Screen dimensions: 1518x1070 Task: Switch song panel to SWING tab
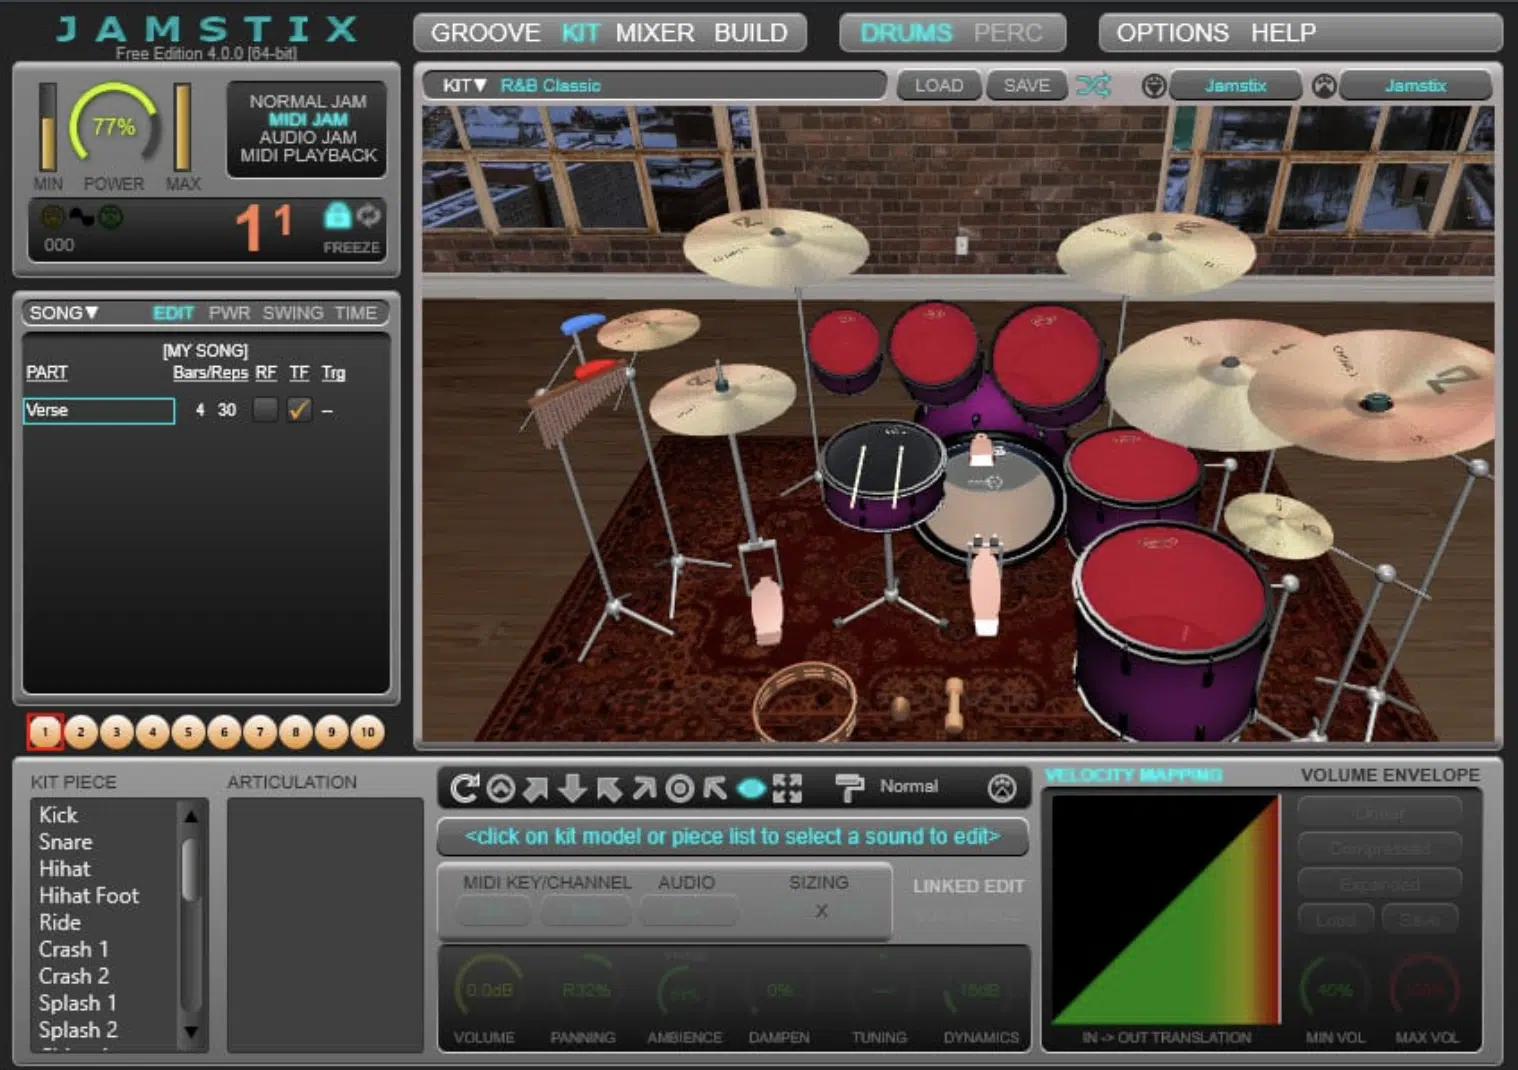(293, 313)
